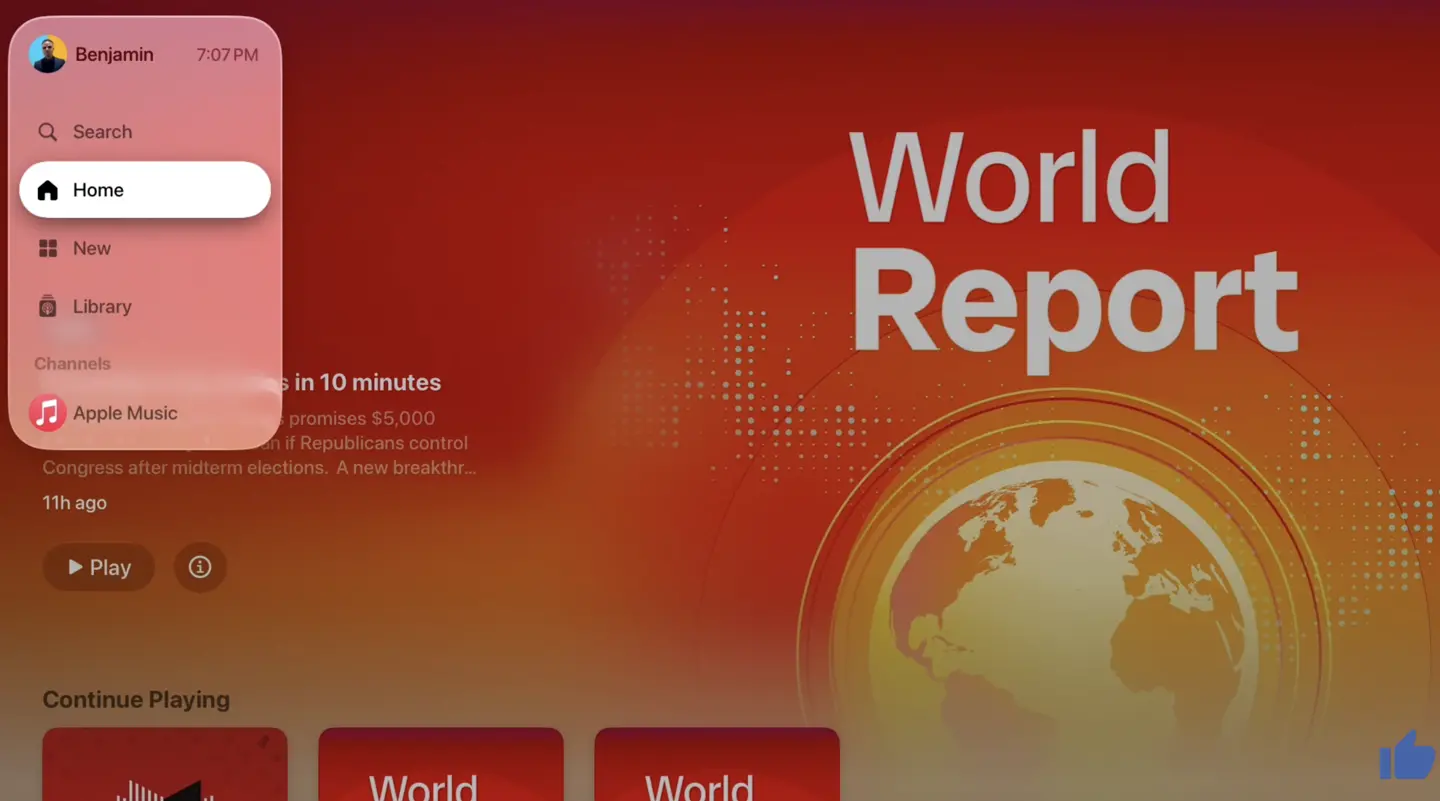Click the Continue Playing section heading

(x=136, y=700)
